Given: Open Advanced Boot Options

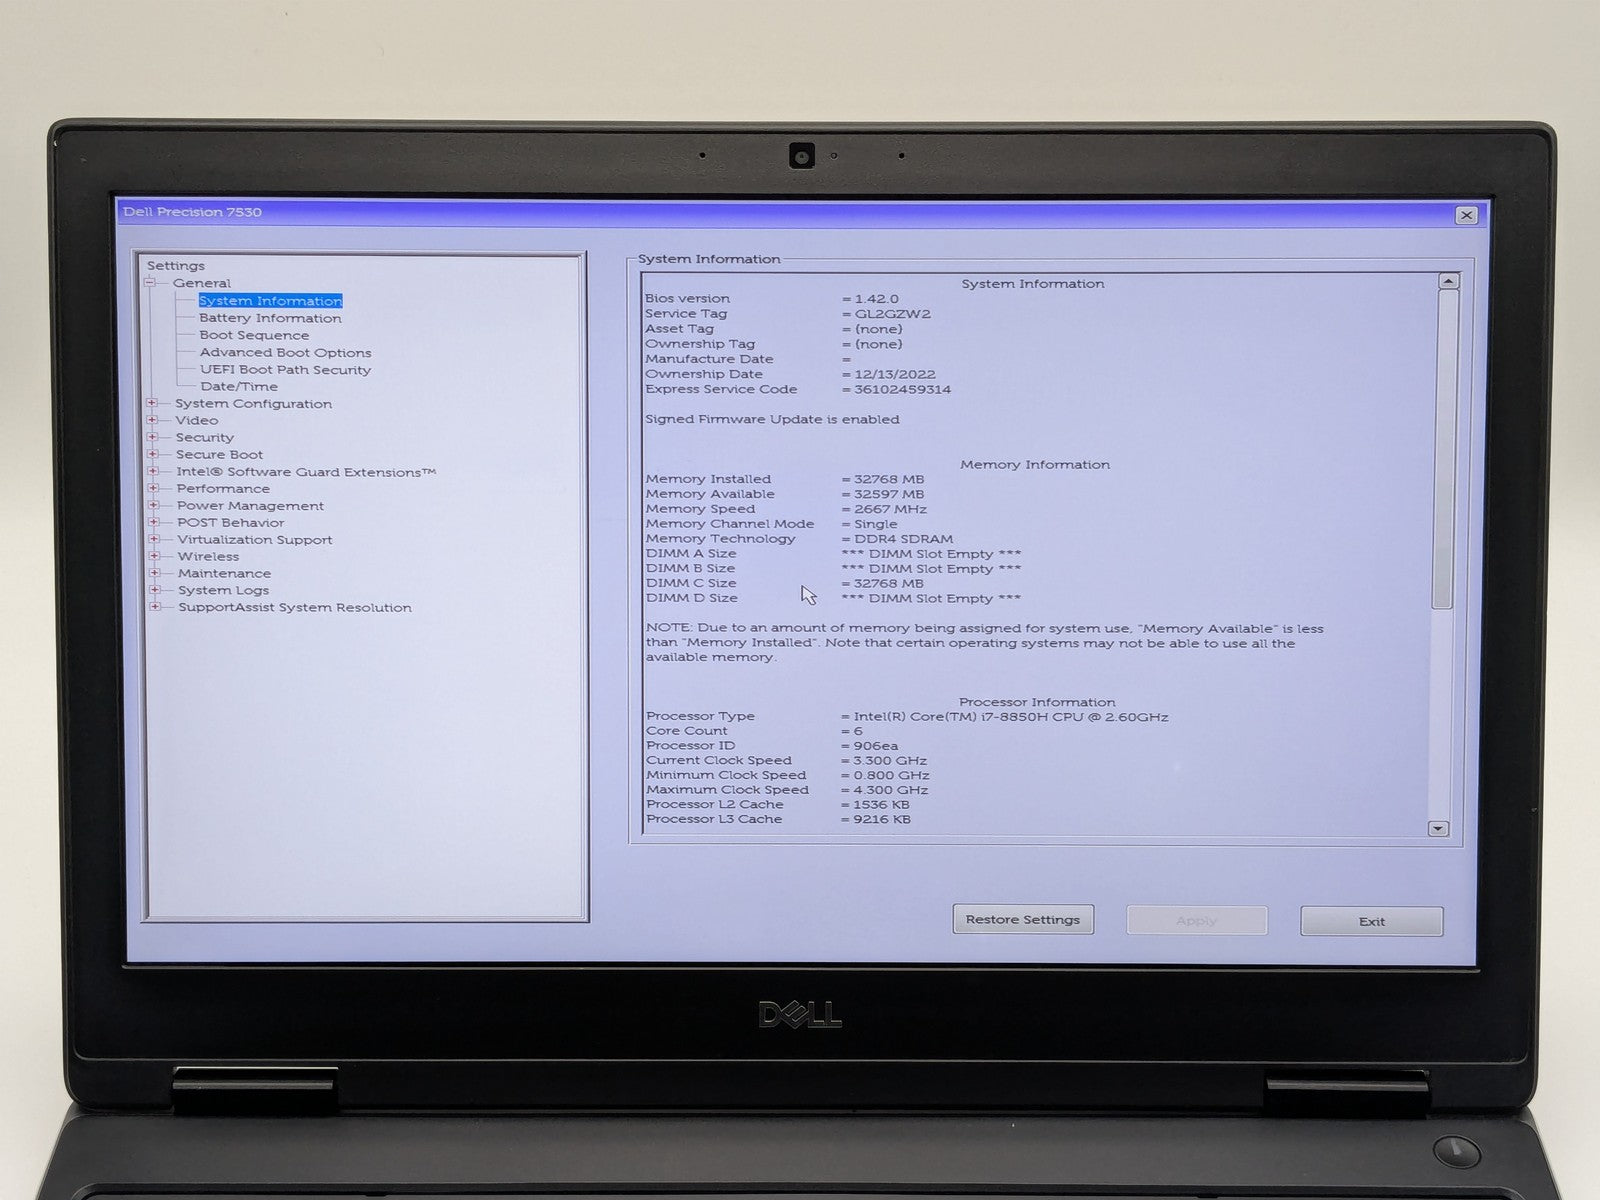Looking at the screenshot, I should [285, 352].
